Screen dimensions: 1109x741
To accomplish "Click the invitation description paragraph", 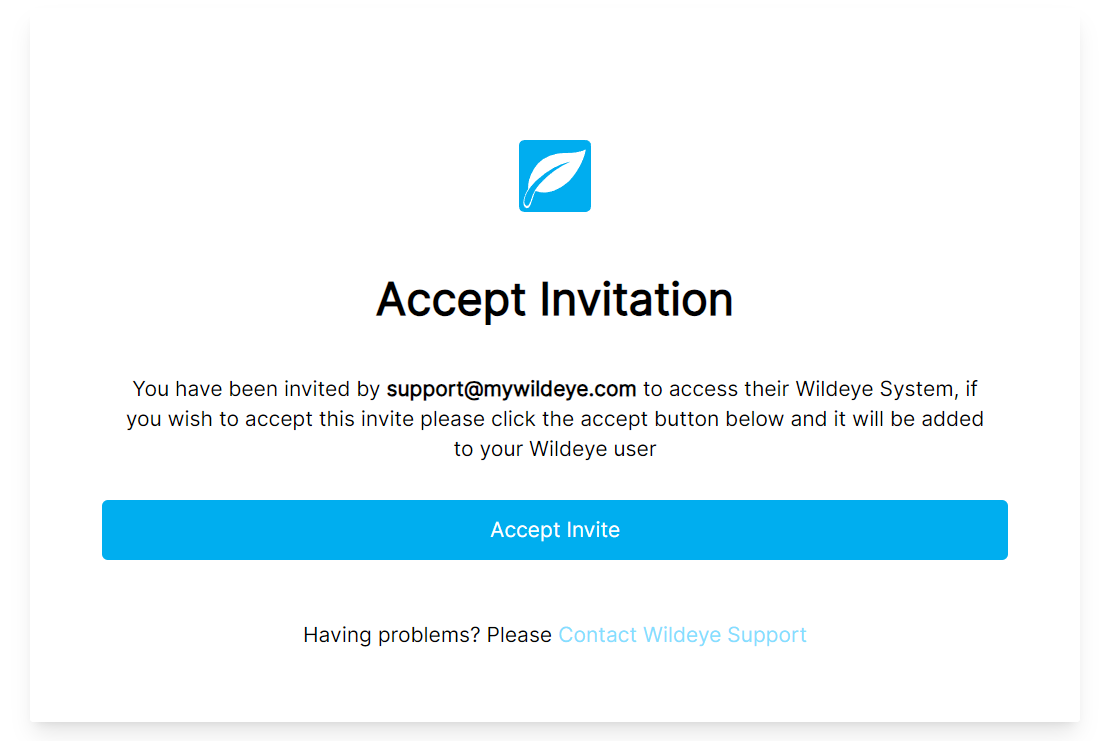I will click(555, 418).
